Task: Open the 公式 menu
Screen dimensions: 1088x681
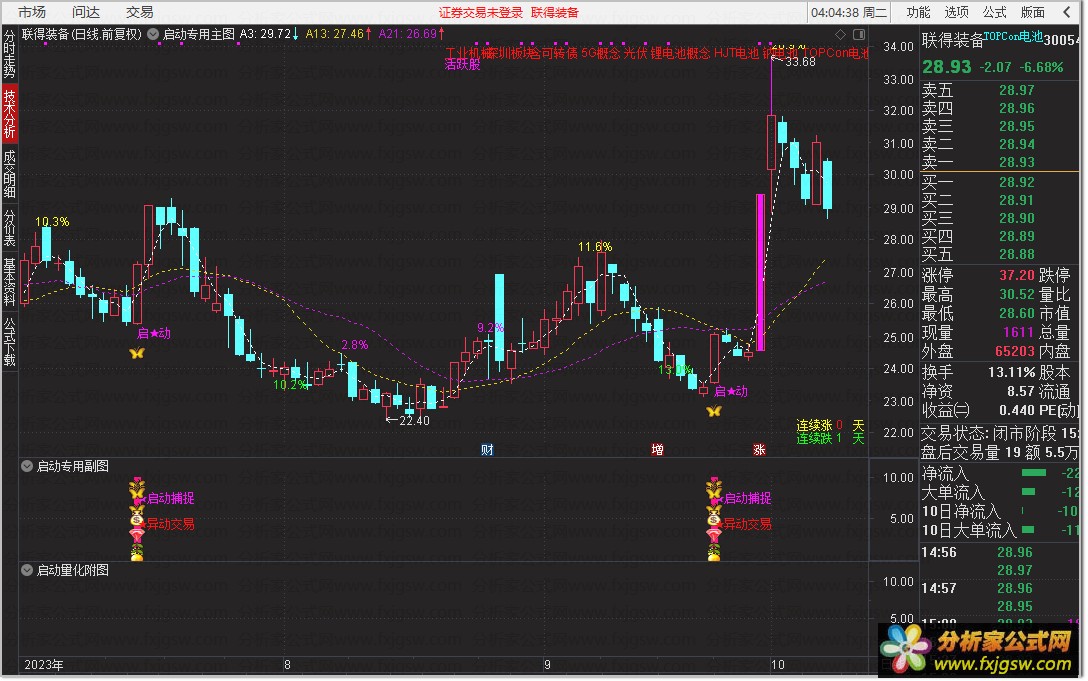Action: click(x=994, y=12)
